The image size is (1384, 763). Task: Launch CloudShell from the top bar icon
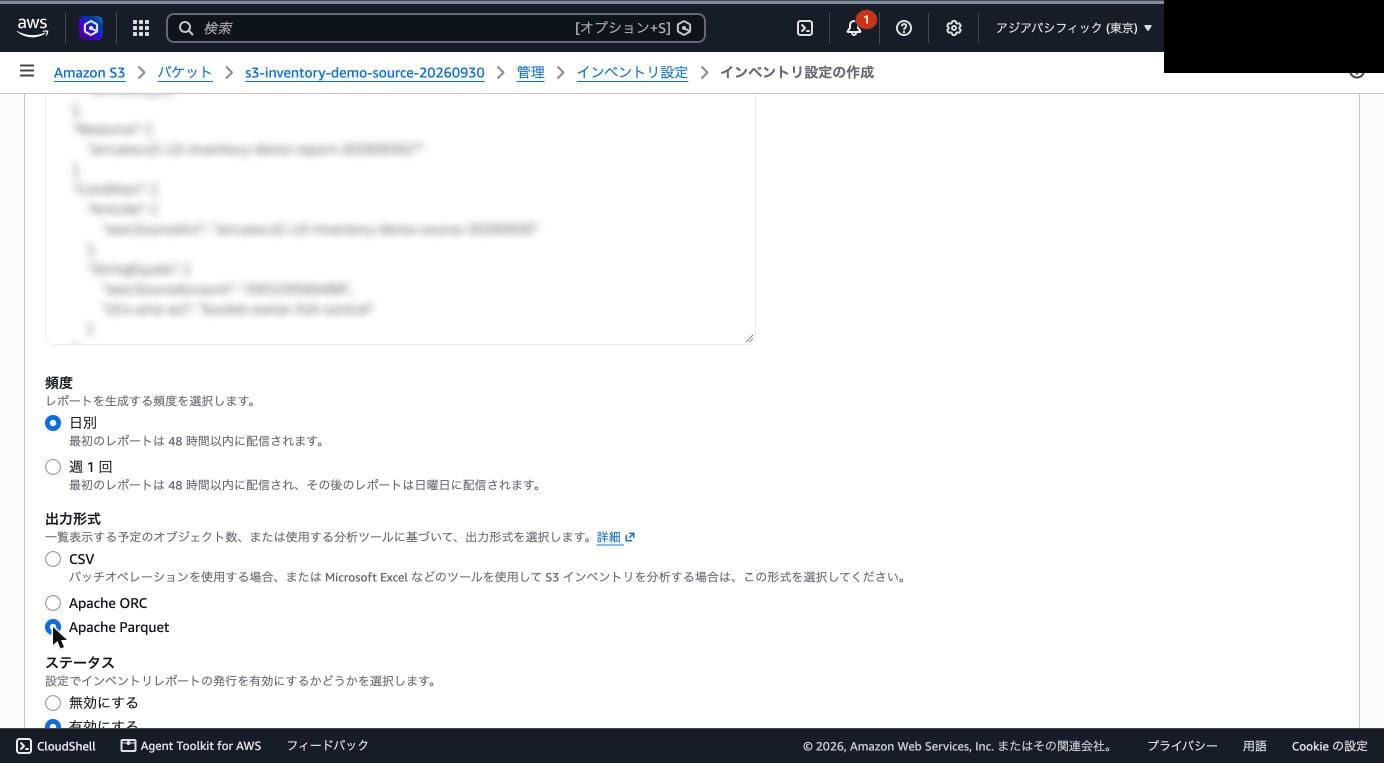805,28
